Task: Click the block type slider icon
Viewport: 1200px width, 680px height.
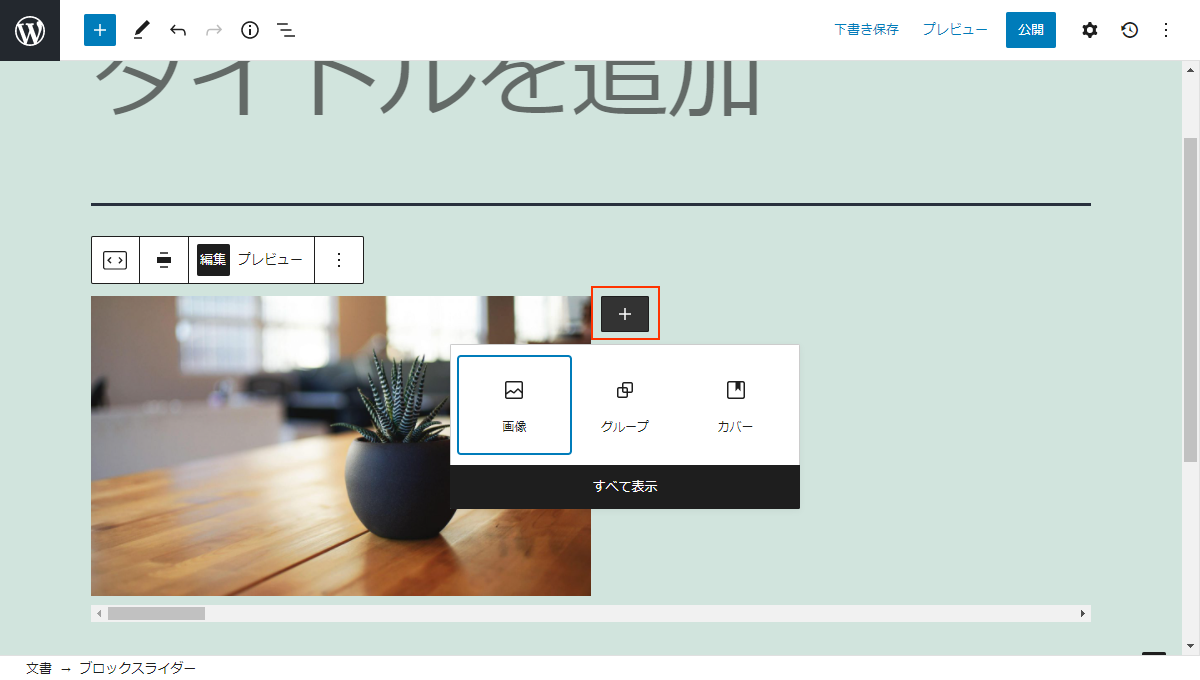Action: coord(115,260)
